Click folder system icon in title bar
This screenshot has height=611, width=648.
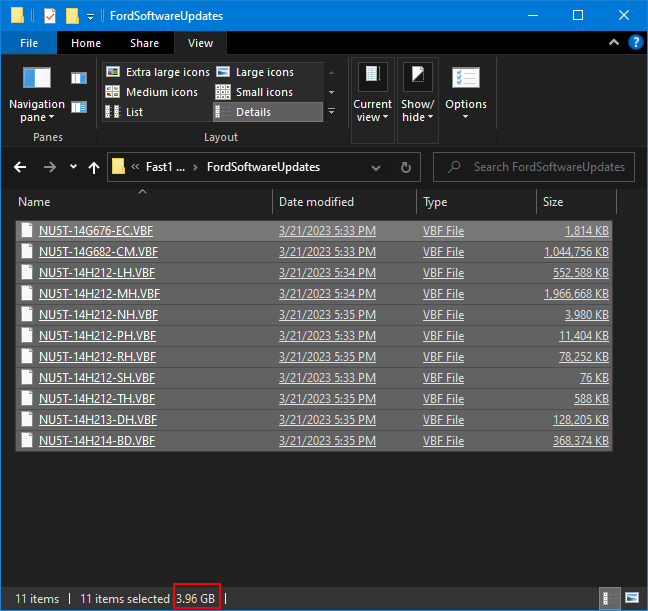17,16
